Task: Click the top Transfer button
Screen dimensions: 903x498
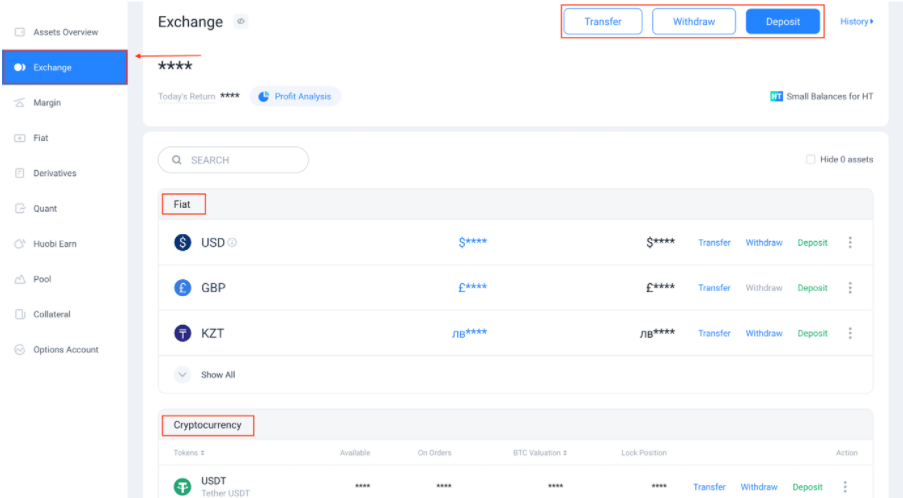Action: (603, 21)
